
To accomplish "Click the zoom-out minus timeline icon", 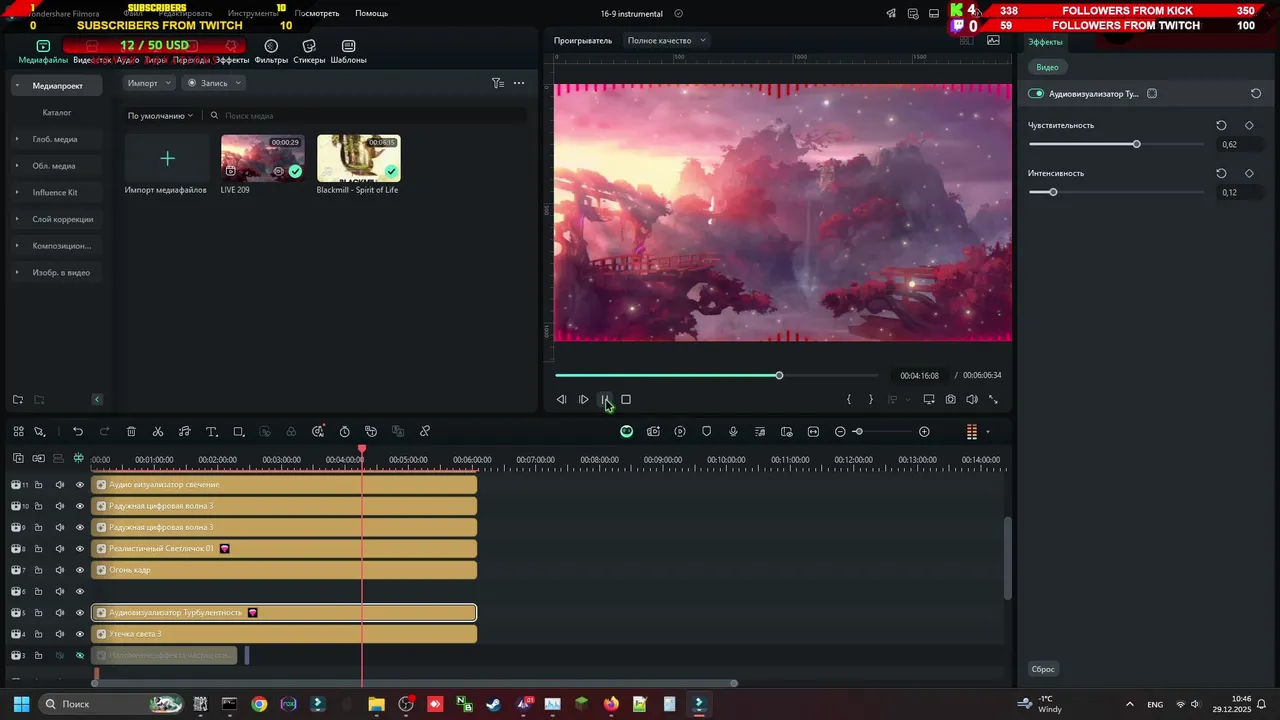I will click(840, 432).
